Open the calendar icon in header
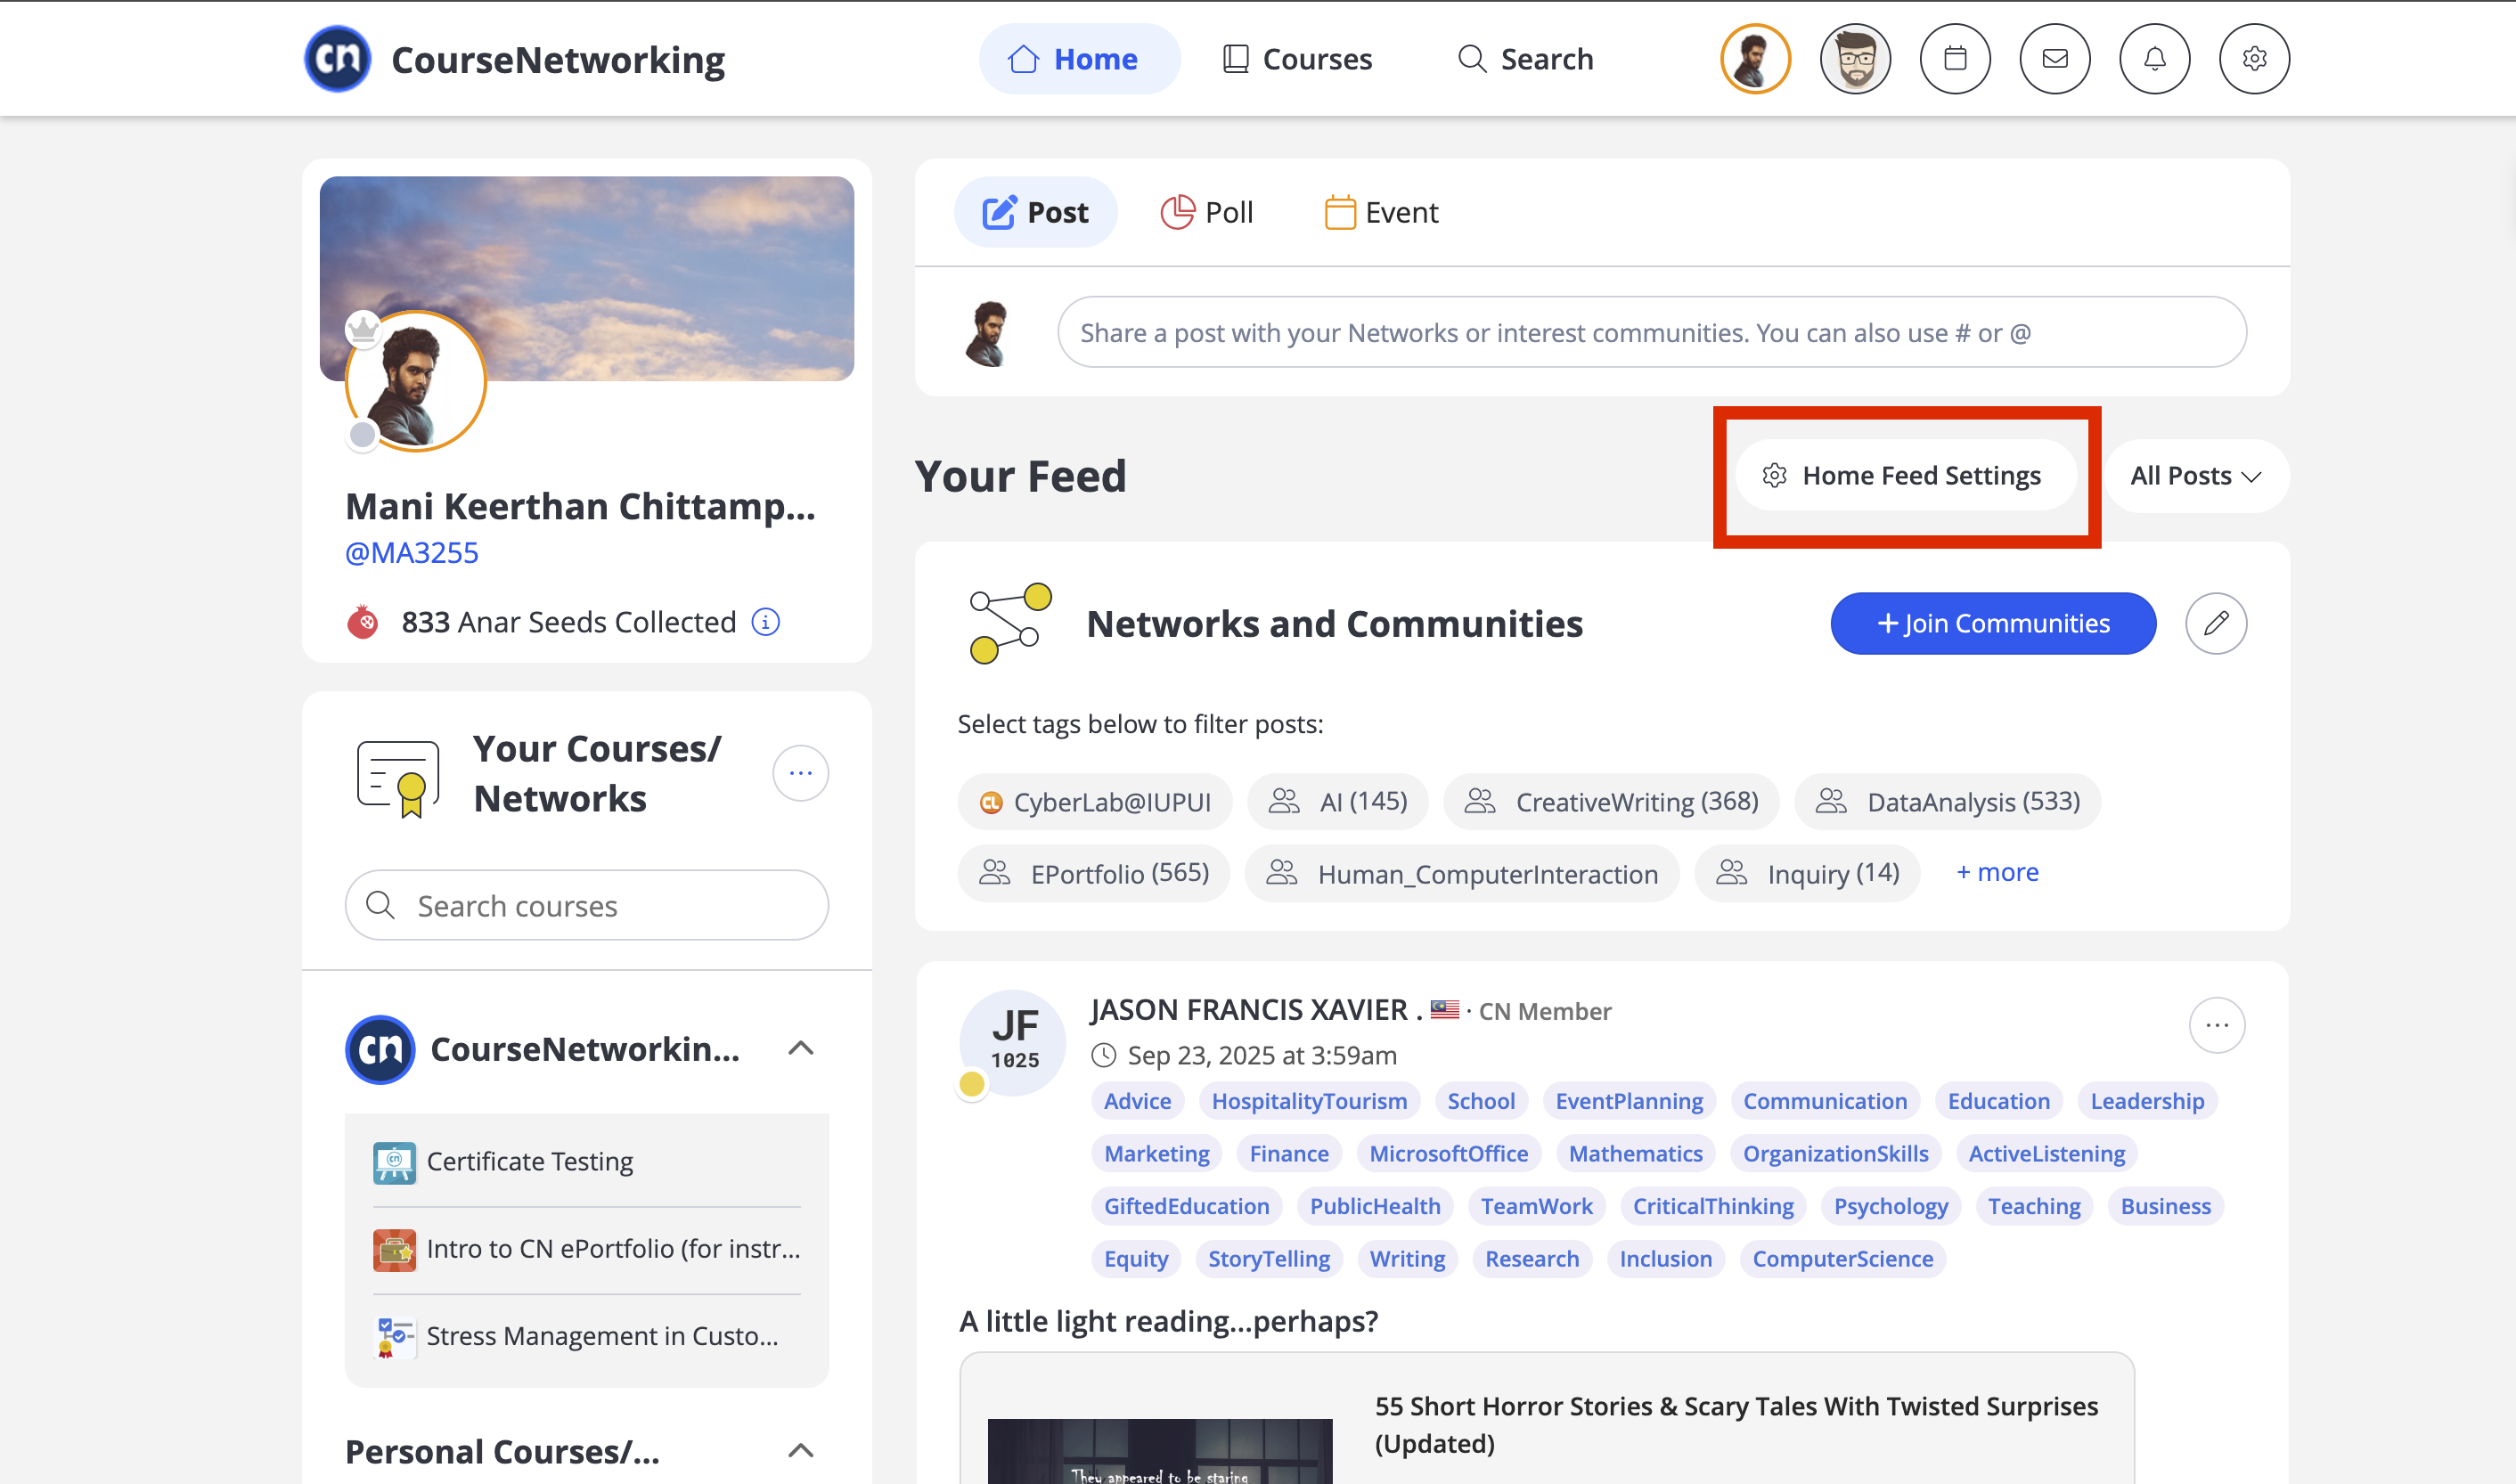This screenshot has height=1484, width=2516. [1954, 59]
